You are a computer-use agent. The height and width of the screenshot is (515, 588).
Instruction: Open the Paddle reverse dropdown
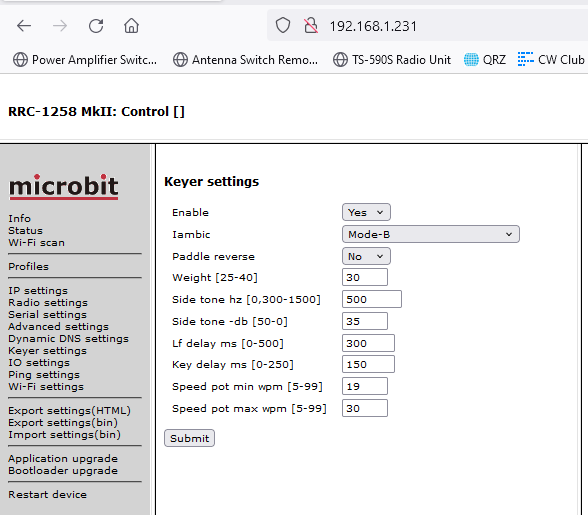pos(366,257)
